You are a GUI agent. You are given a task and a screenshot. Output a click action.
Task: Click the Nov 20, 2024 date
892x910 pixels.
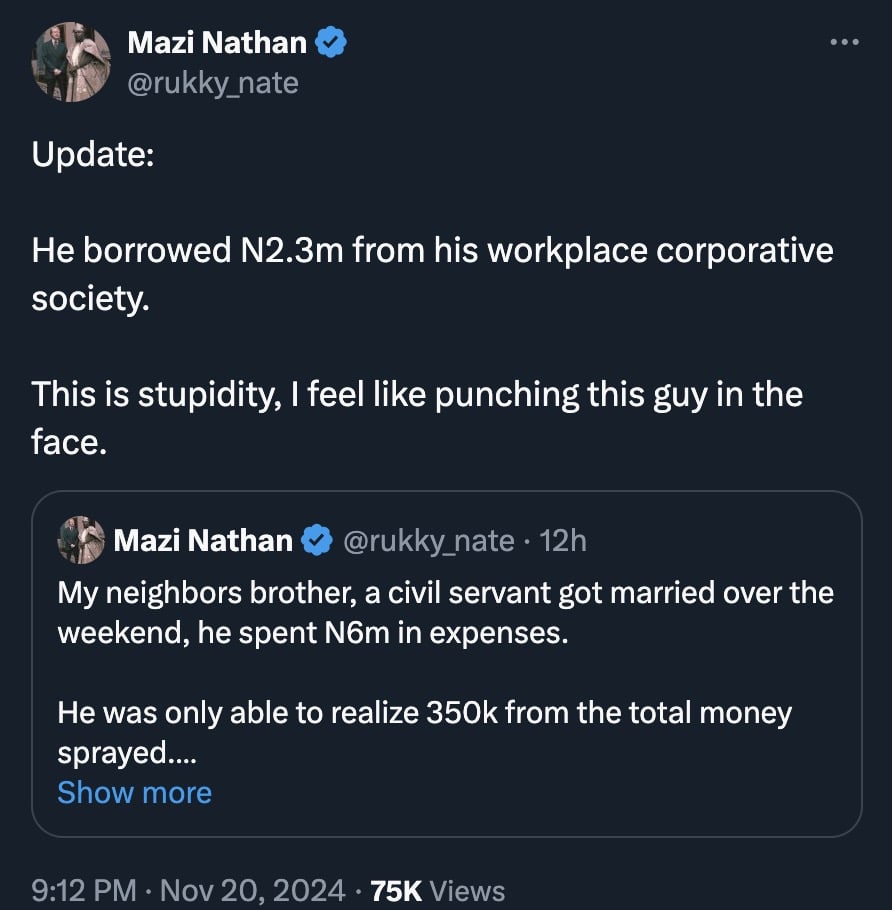click(250, 890)
